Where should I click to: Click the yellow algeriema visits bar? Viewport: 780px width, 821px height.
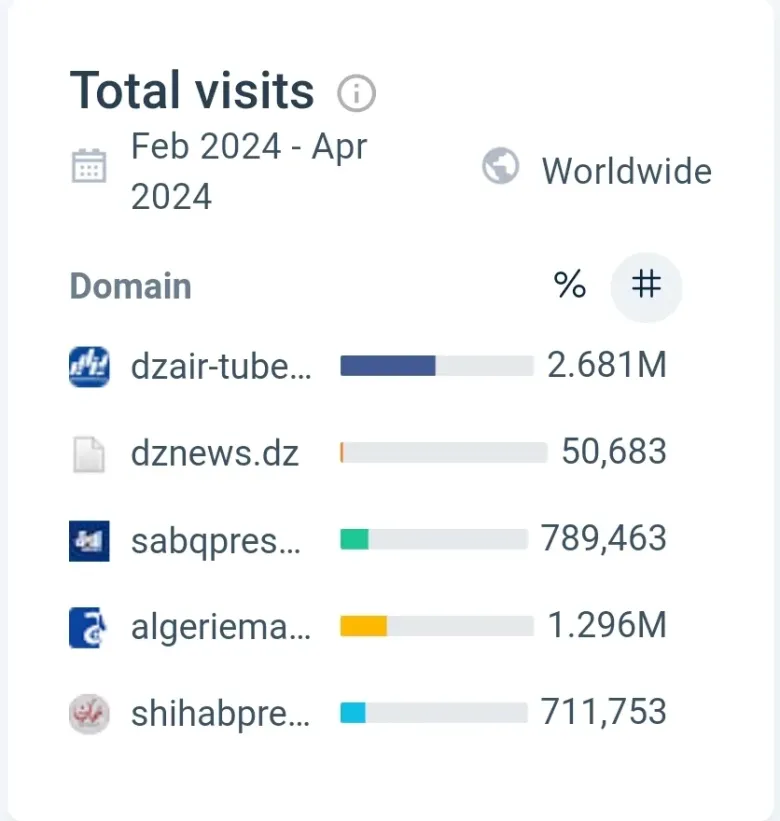point(363,626)
